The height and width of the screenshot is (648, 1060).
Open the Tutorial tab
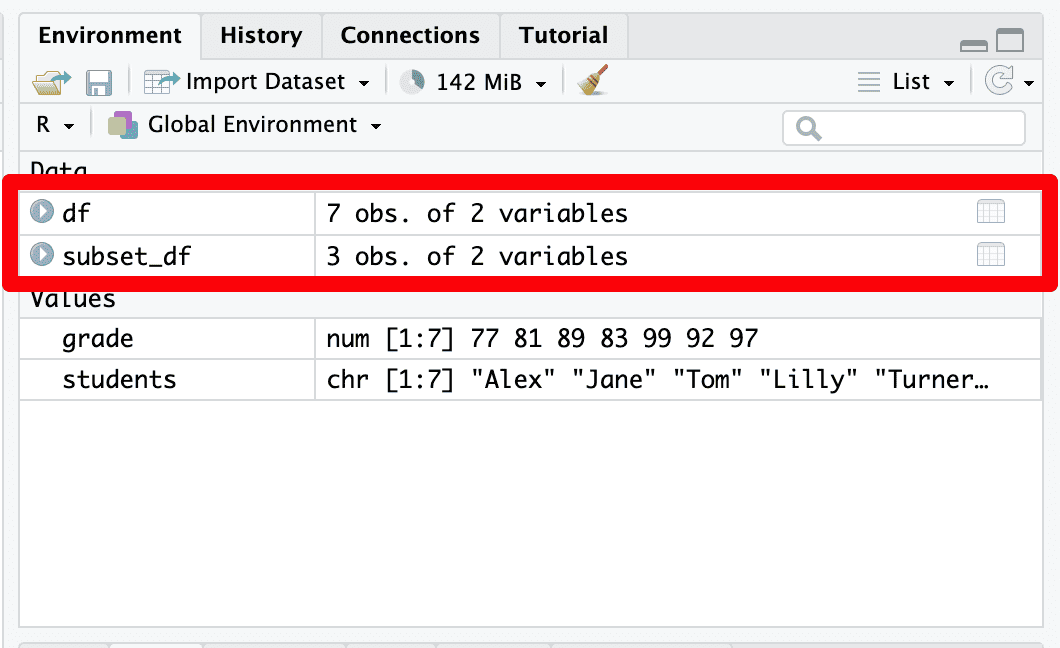click(x=563, y=36)
